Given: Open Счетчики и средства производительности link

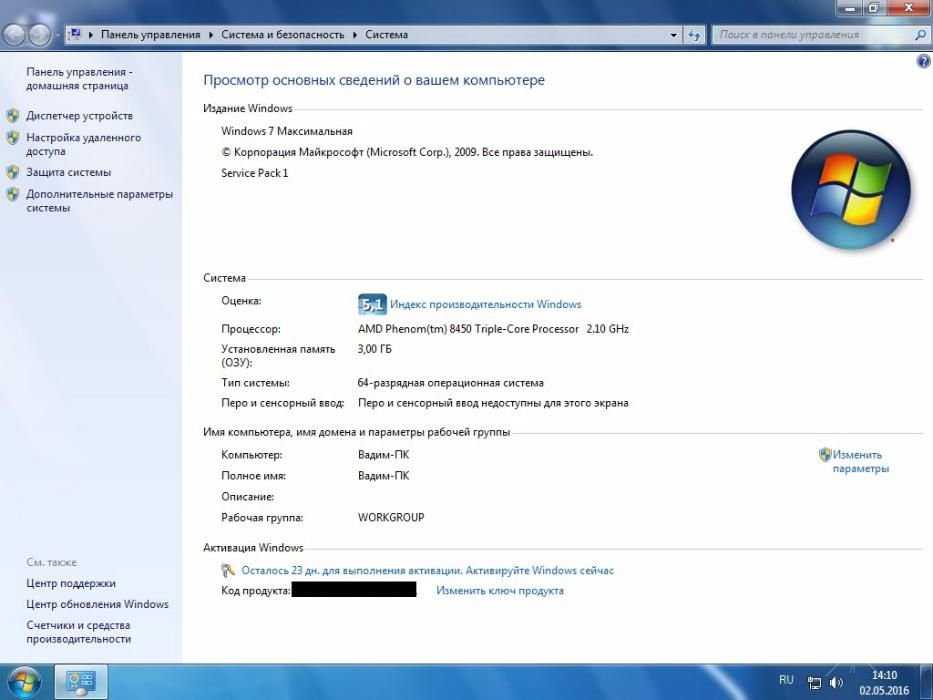Looking at the screenshot, I should (79, 632).
